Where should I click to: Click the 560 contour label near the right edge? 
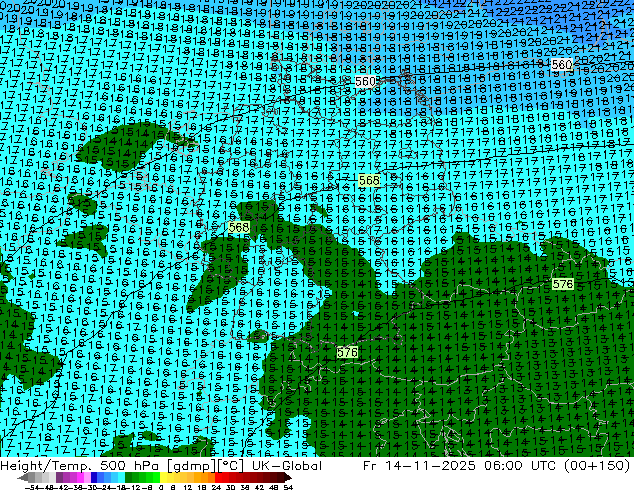pos(562,65)
